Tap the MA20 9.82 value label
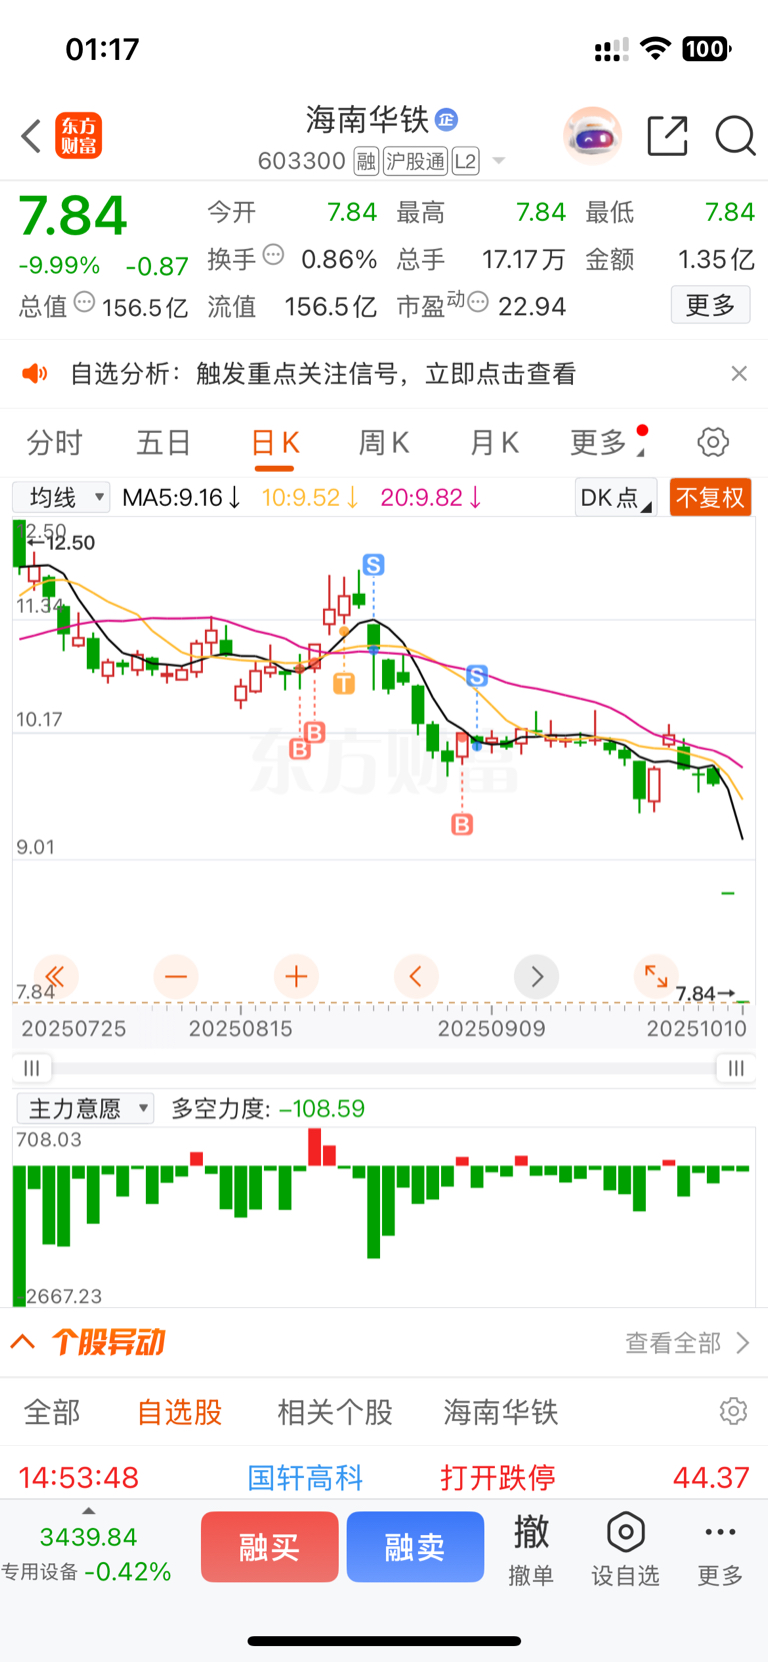Screen dimensions: 768x1663 [431, 497]
